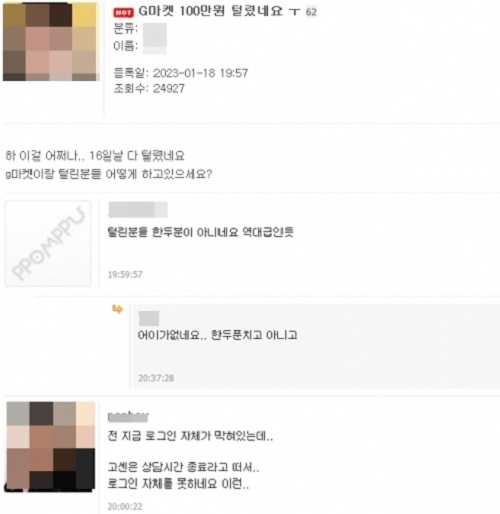The width and height of the screenshot is (500, 514).
Task: Click the 19:59:57 comment timestamp
Action: coord(125,274)
